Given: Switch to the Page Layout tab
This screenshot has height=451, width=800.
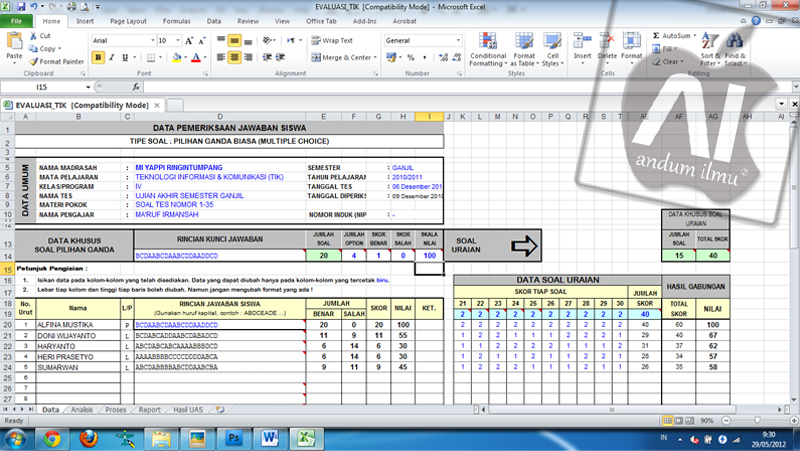Looking at the screenshot, I should [128, 21].
